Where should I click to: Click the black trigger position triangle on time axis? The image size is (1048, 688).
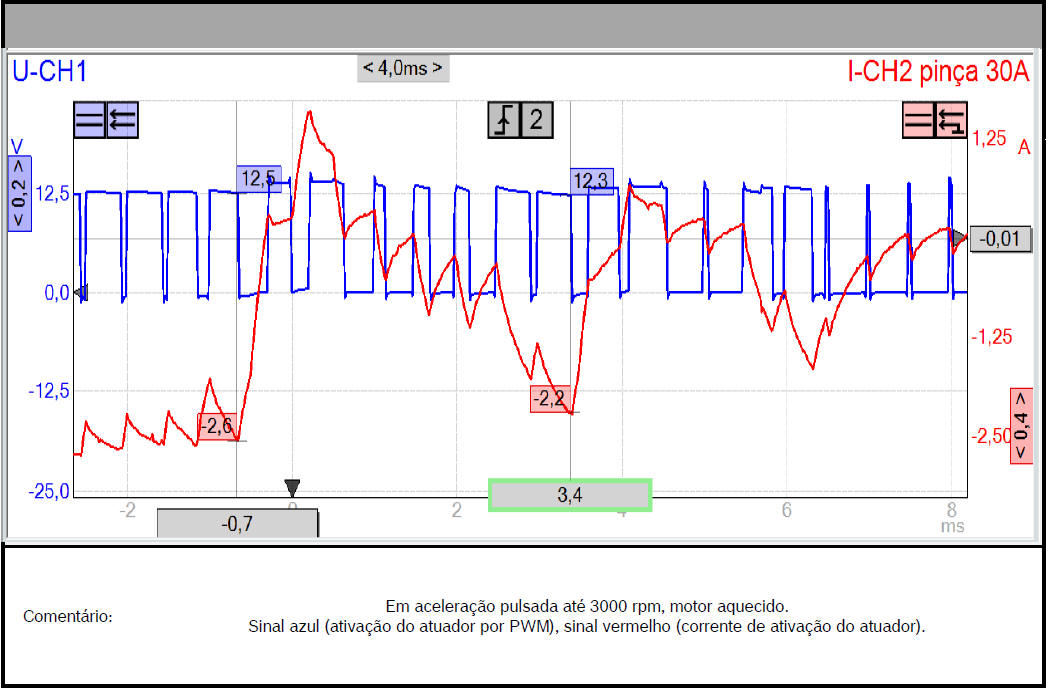[x=292, y=488]
